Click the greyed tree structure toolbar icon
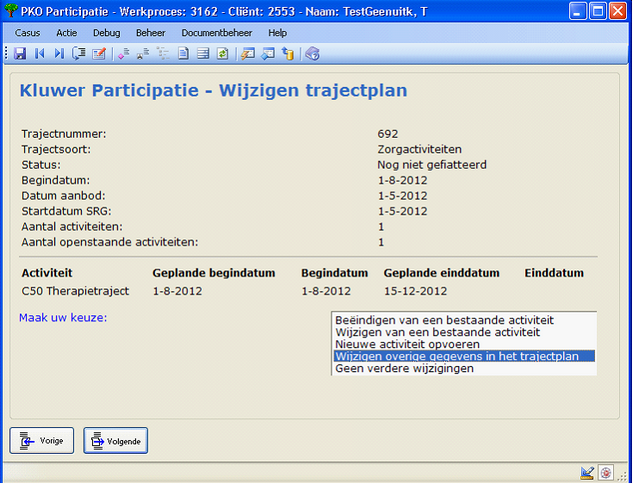The image size is (633, 484). (x=163, y=54)
